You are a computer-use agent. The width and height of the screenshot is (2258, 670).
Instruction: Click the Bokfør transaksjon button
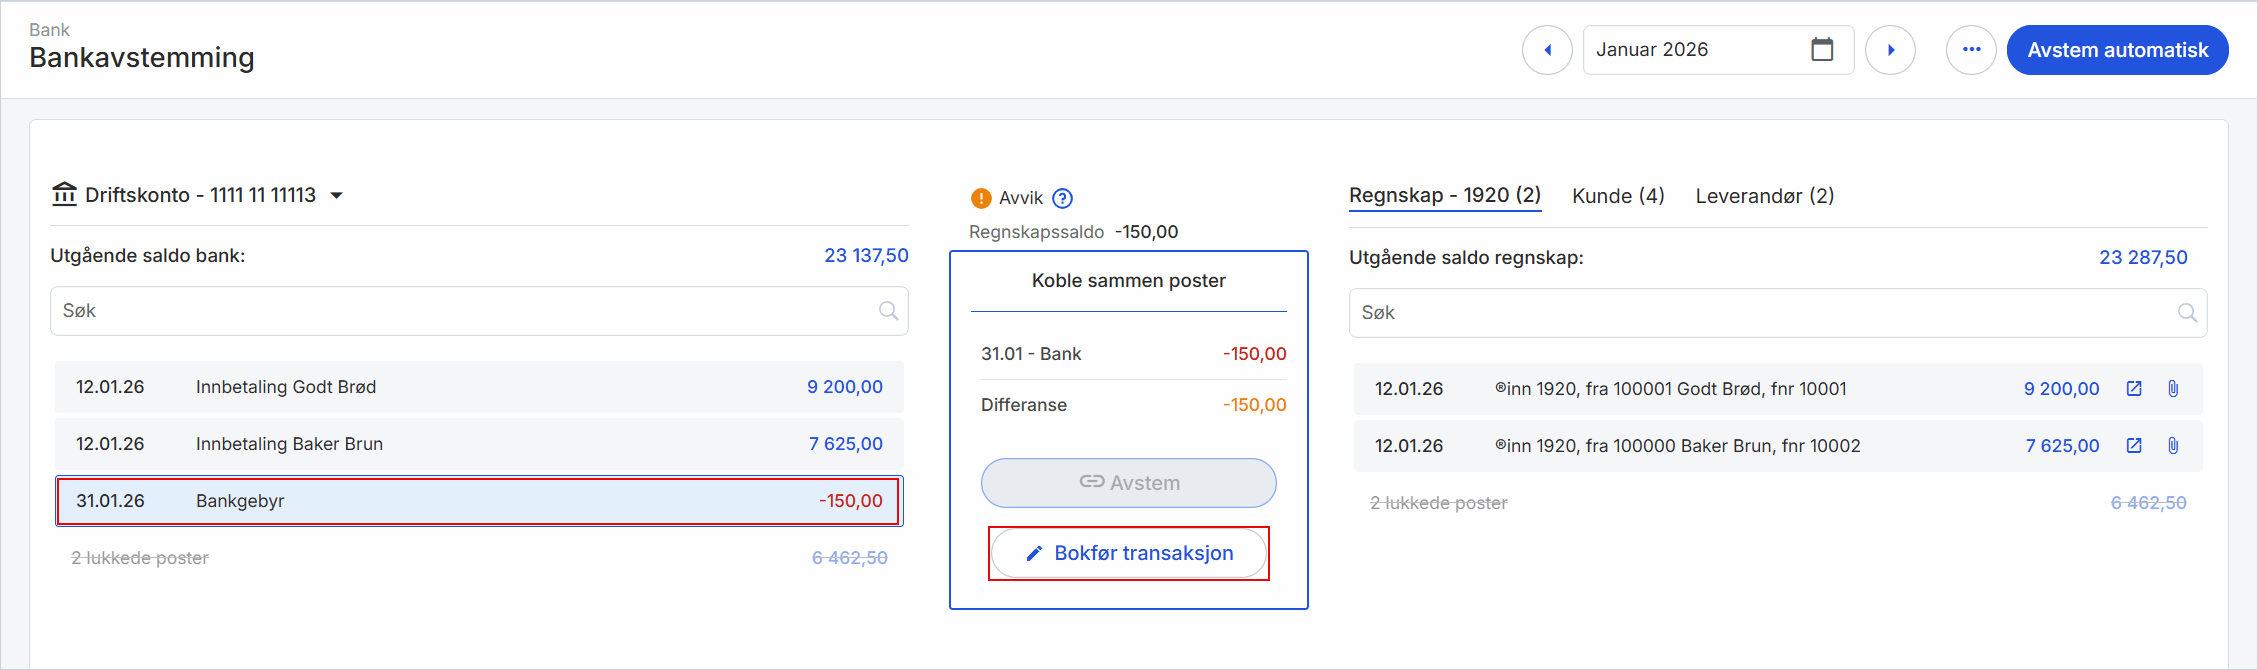(1128, 553)
